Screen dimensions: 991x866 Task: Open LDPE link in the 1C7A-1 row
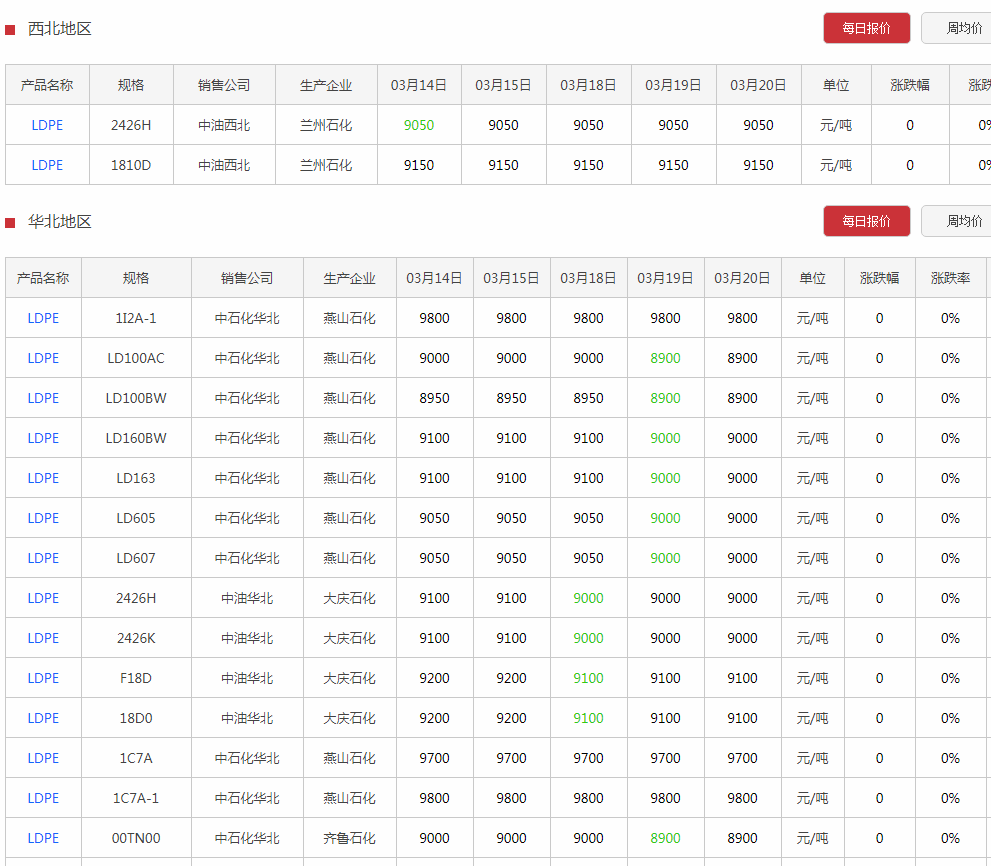(x=43, y=798)
